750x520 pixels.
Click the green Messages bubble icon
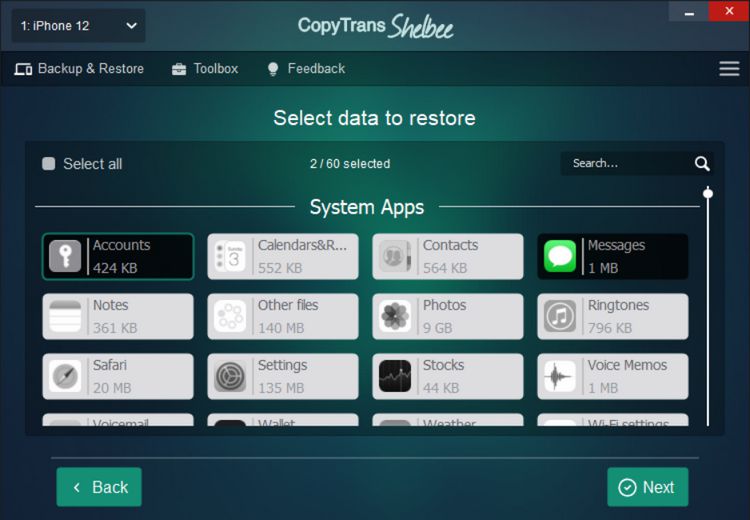pos(560,256)
